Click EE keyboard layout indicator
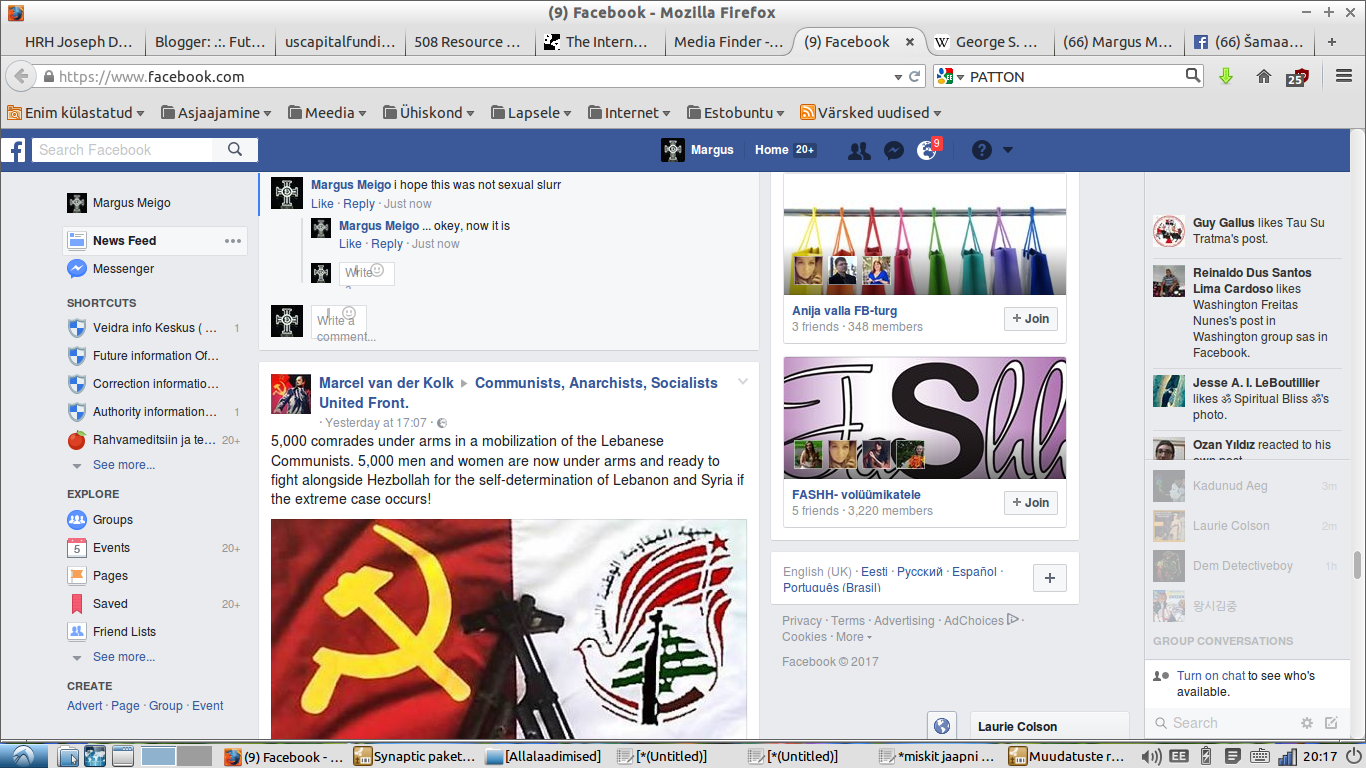The image size is (1366, 768). [1179, 756]
